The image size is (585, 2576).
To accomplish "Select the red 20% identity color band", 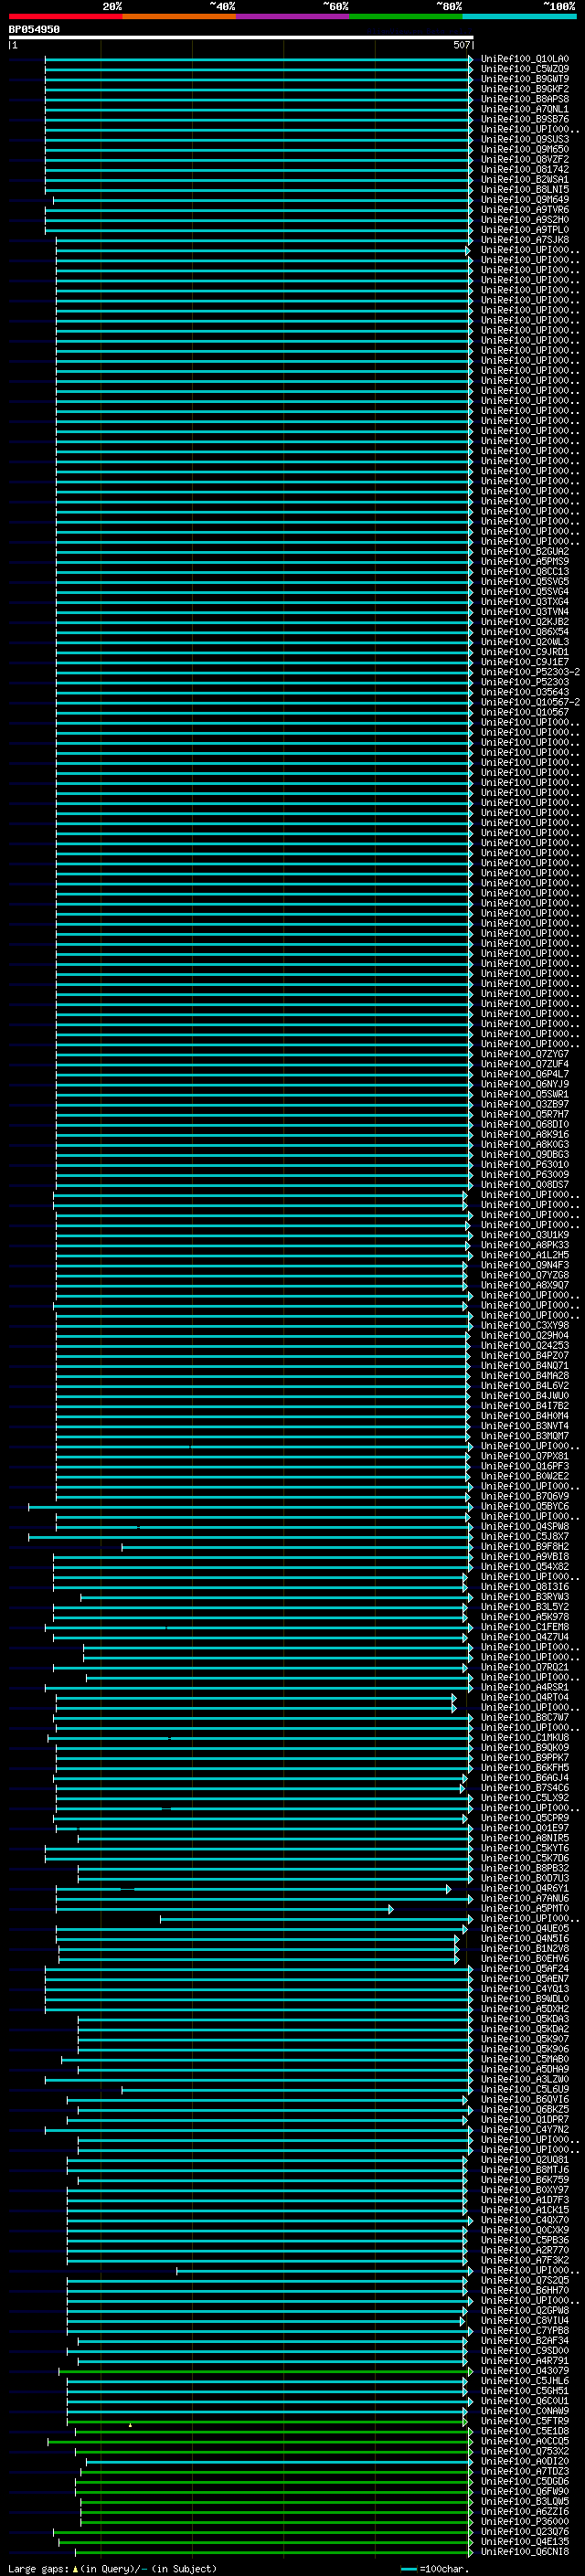I will [x=65, y=16].
